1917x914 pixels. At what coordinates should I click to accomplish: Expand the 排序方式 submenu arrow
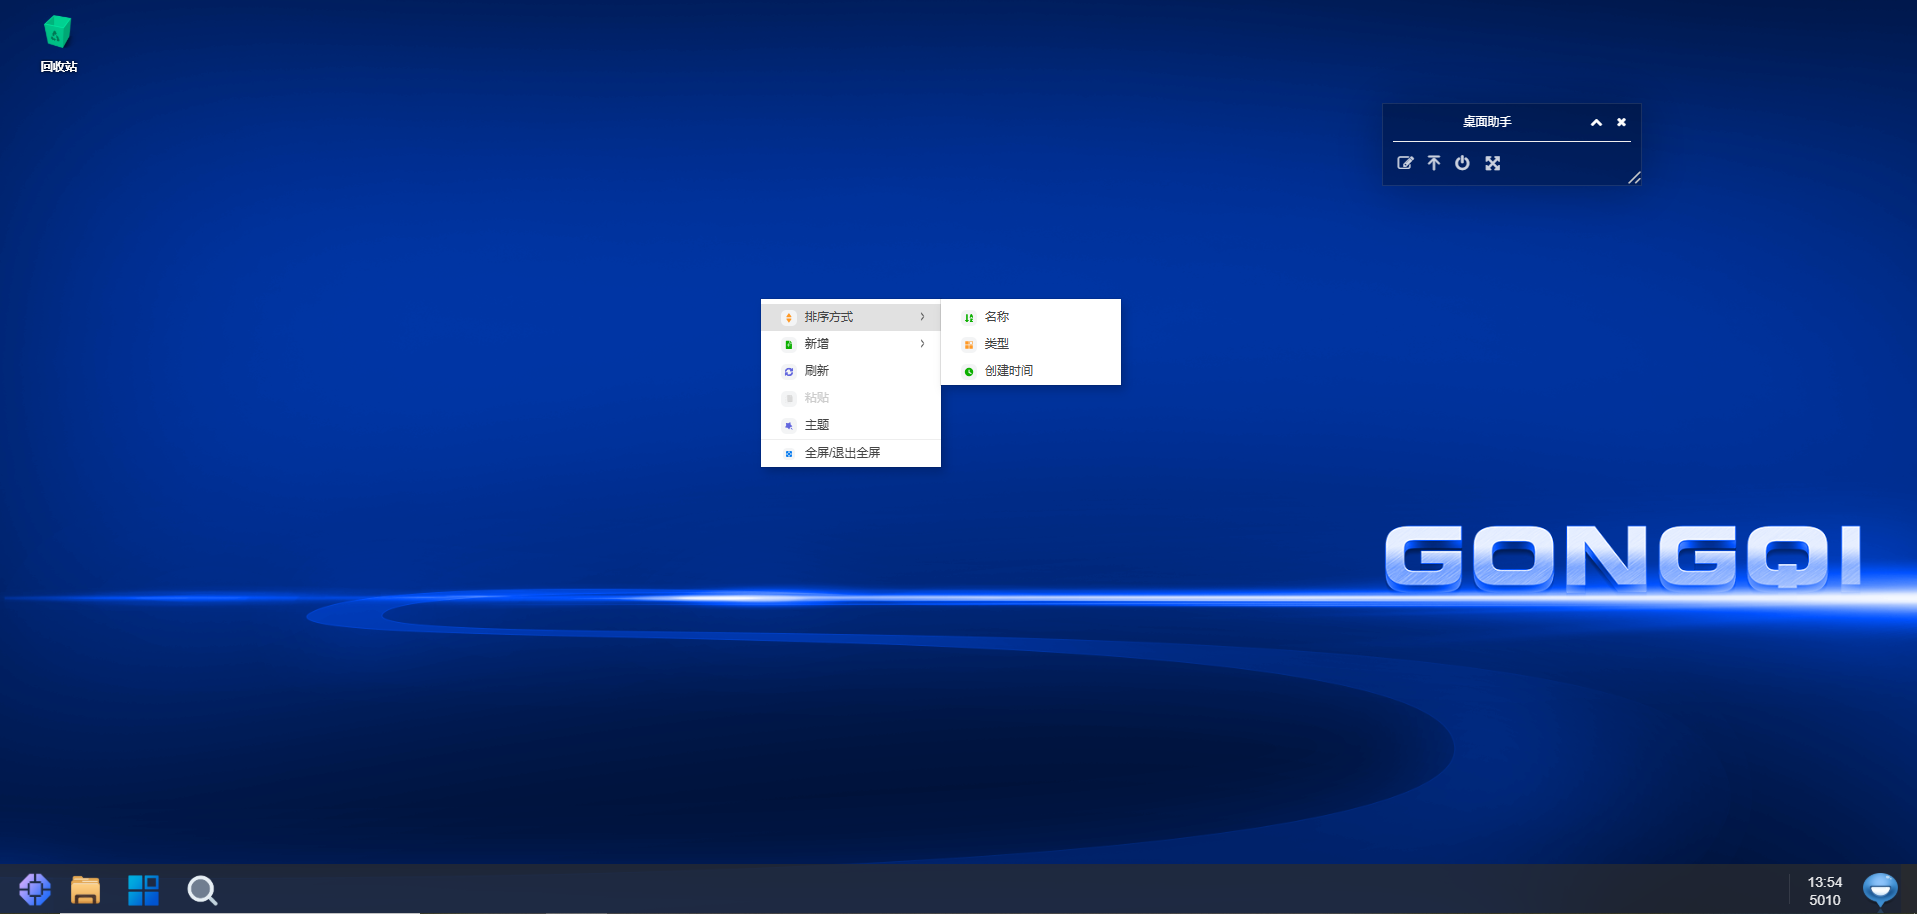pos(922,317)
